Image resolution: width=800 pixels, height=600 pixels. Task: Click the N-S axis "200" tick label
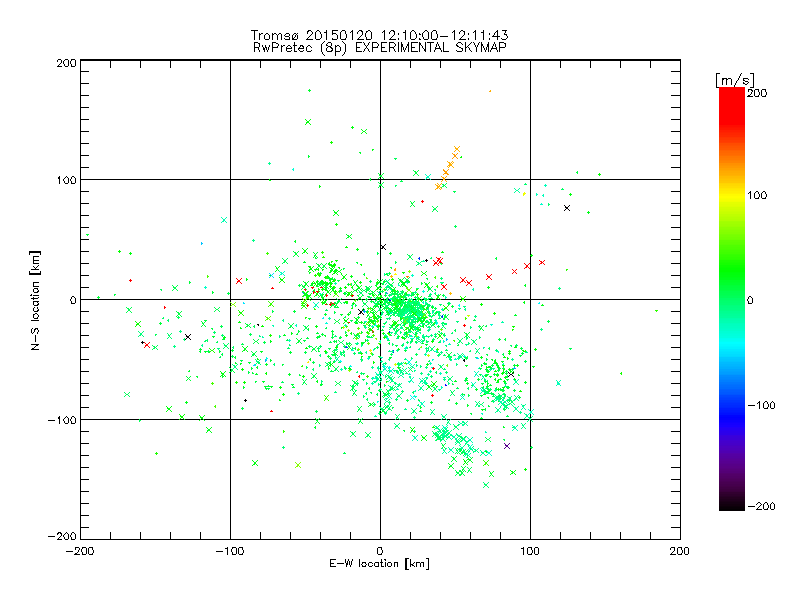66,63
